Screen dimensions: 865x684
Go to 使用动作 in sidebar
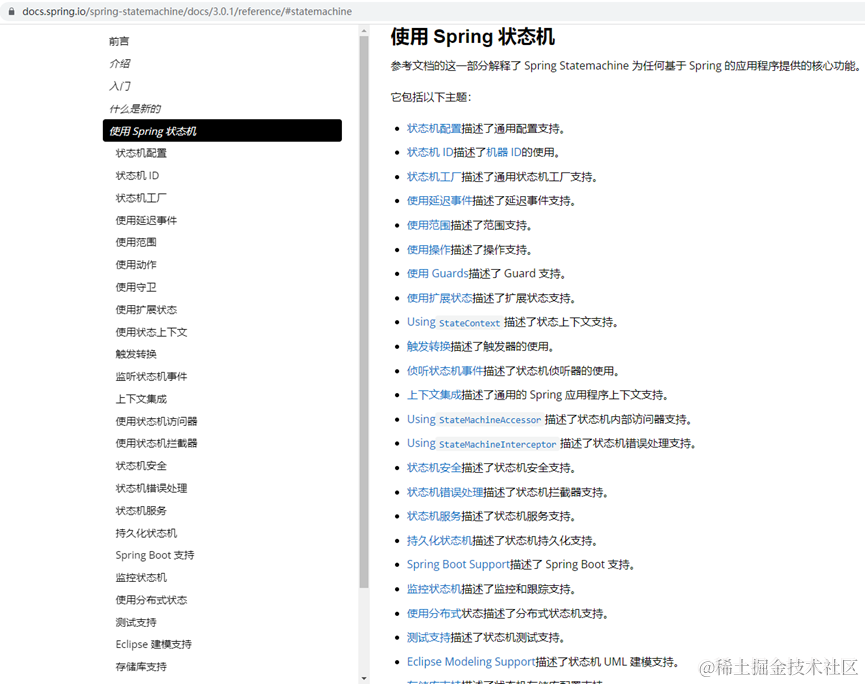coord(136,265)
